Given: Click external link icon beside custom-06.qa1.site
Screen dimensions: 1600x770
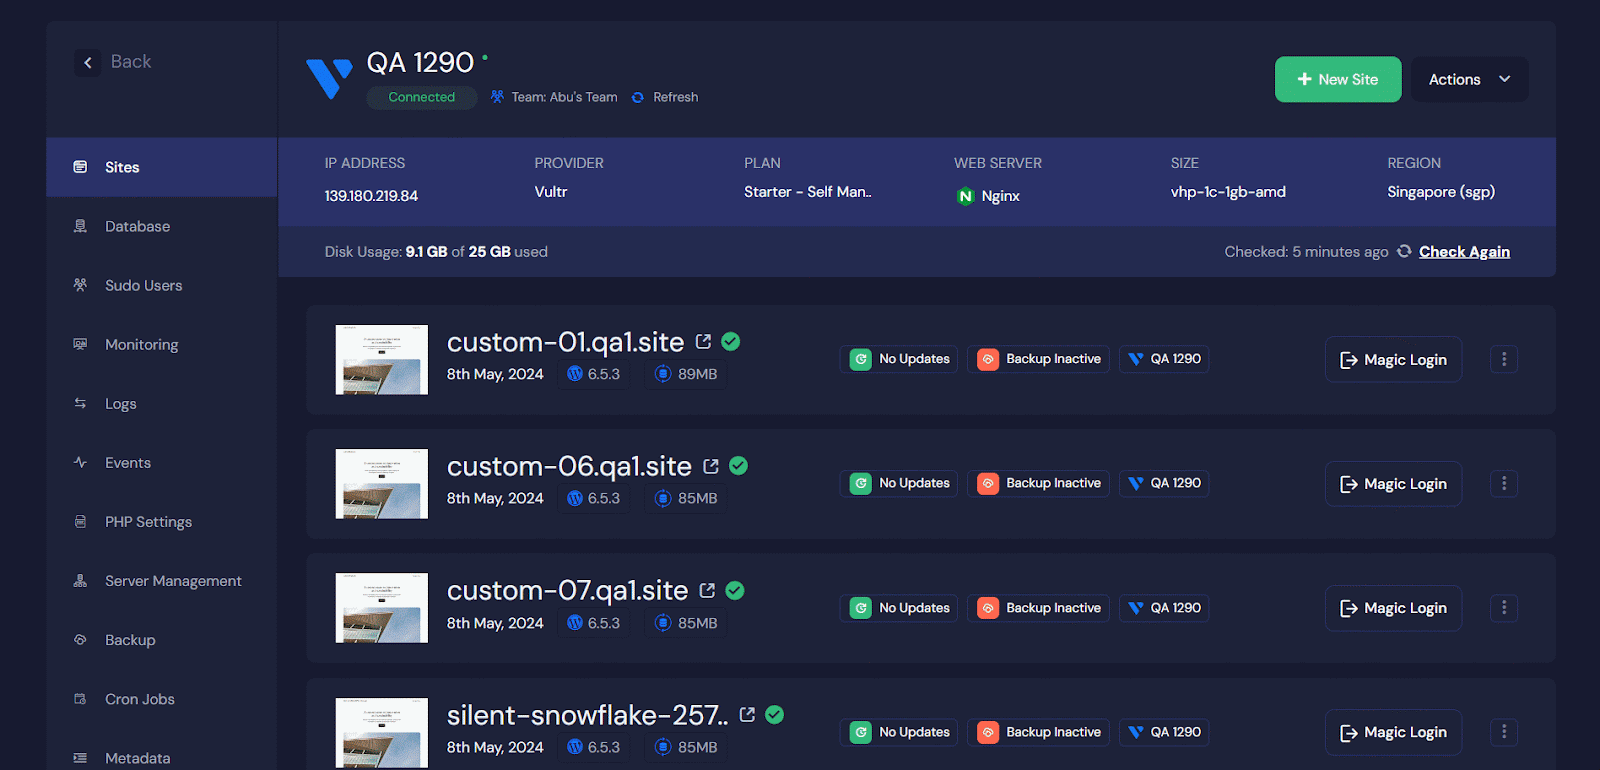Looking at the screenshot, I should [x=711, y=466].
